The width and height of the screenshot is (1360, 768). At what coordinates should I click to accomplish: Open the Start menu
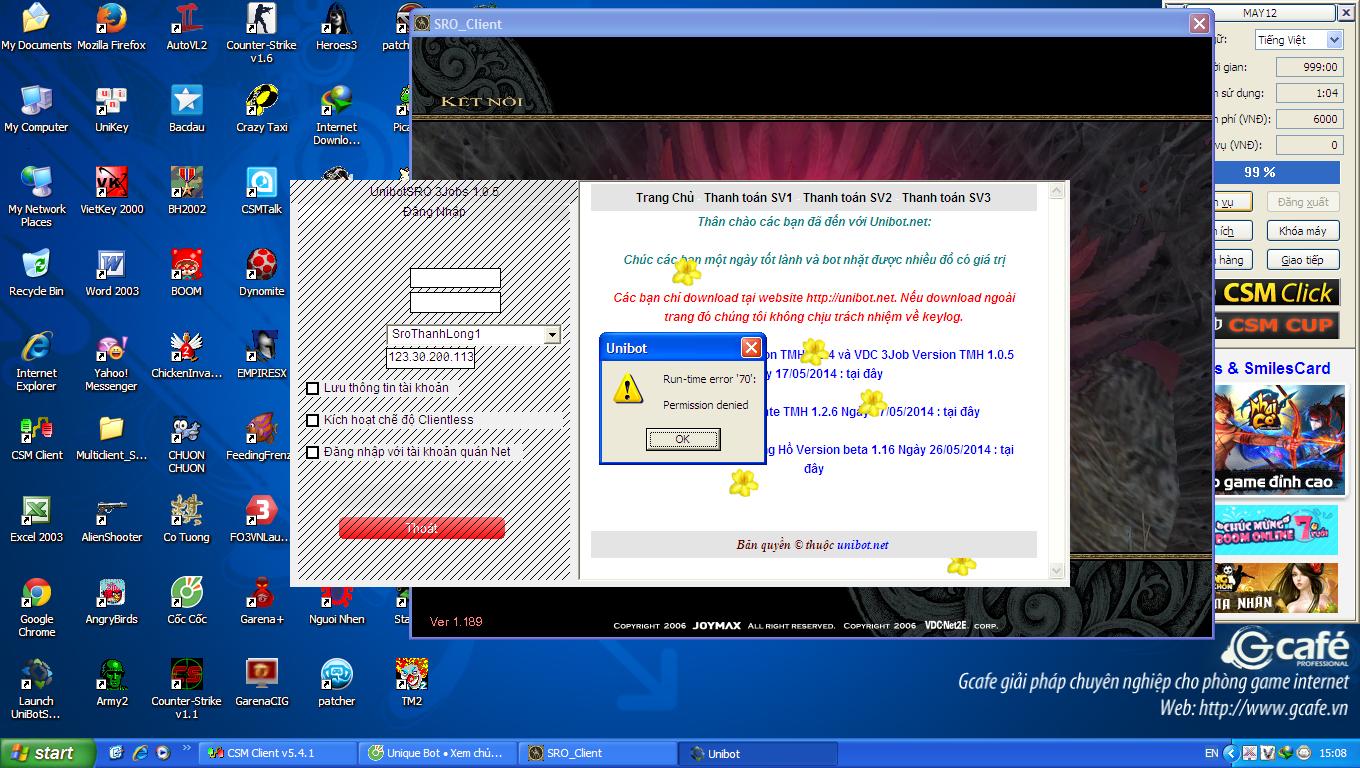click(x=48, y=753)
